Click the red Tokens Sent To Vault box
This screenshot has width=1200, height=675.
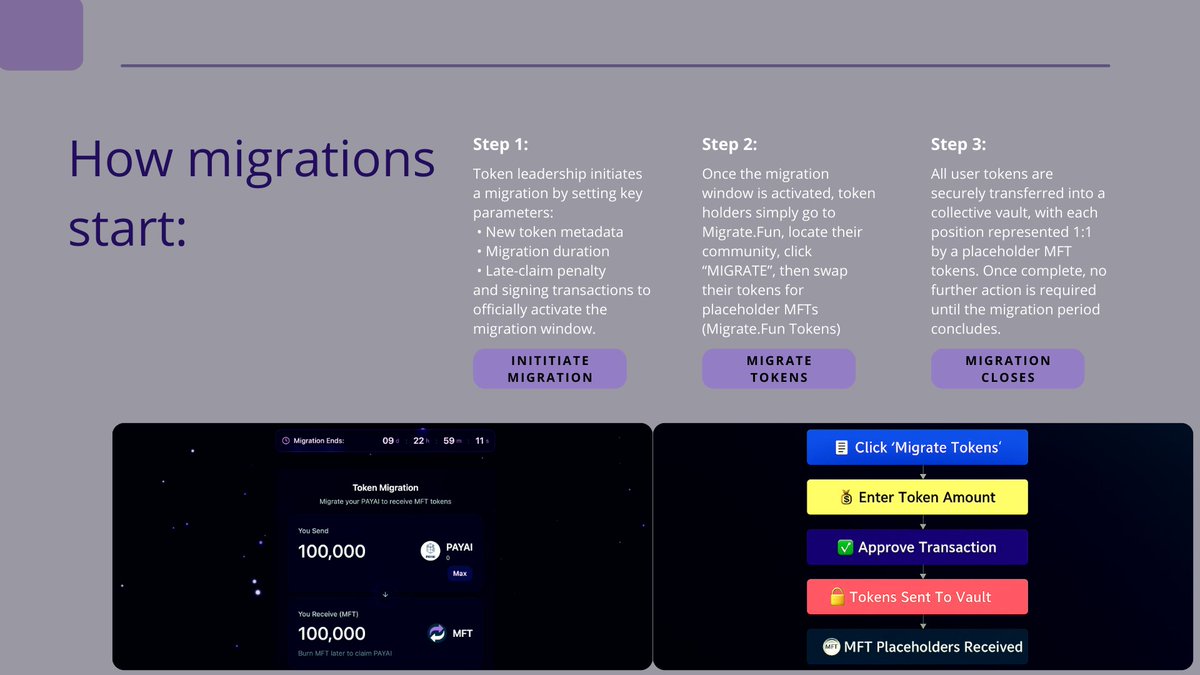(x=917, y=597)
